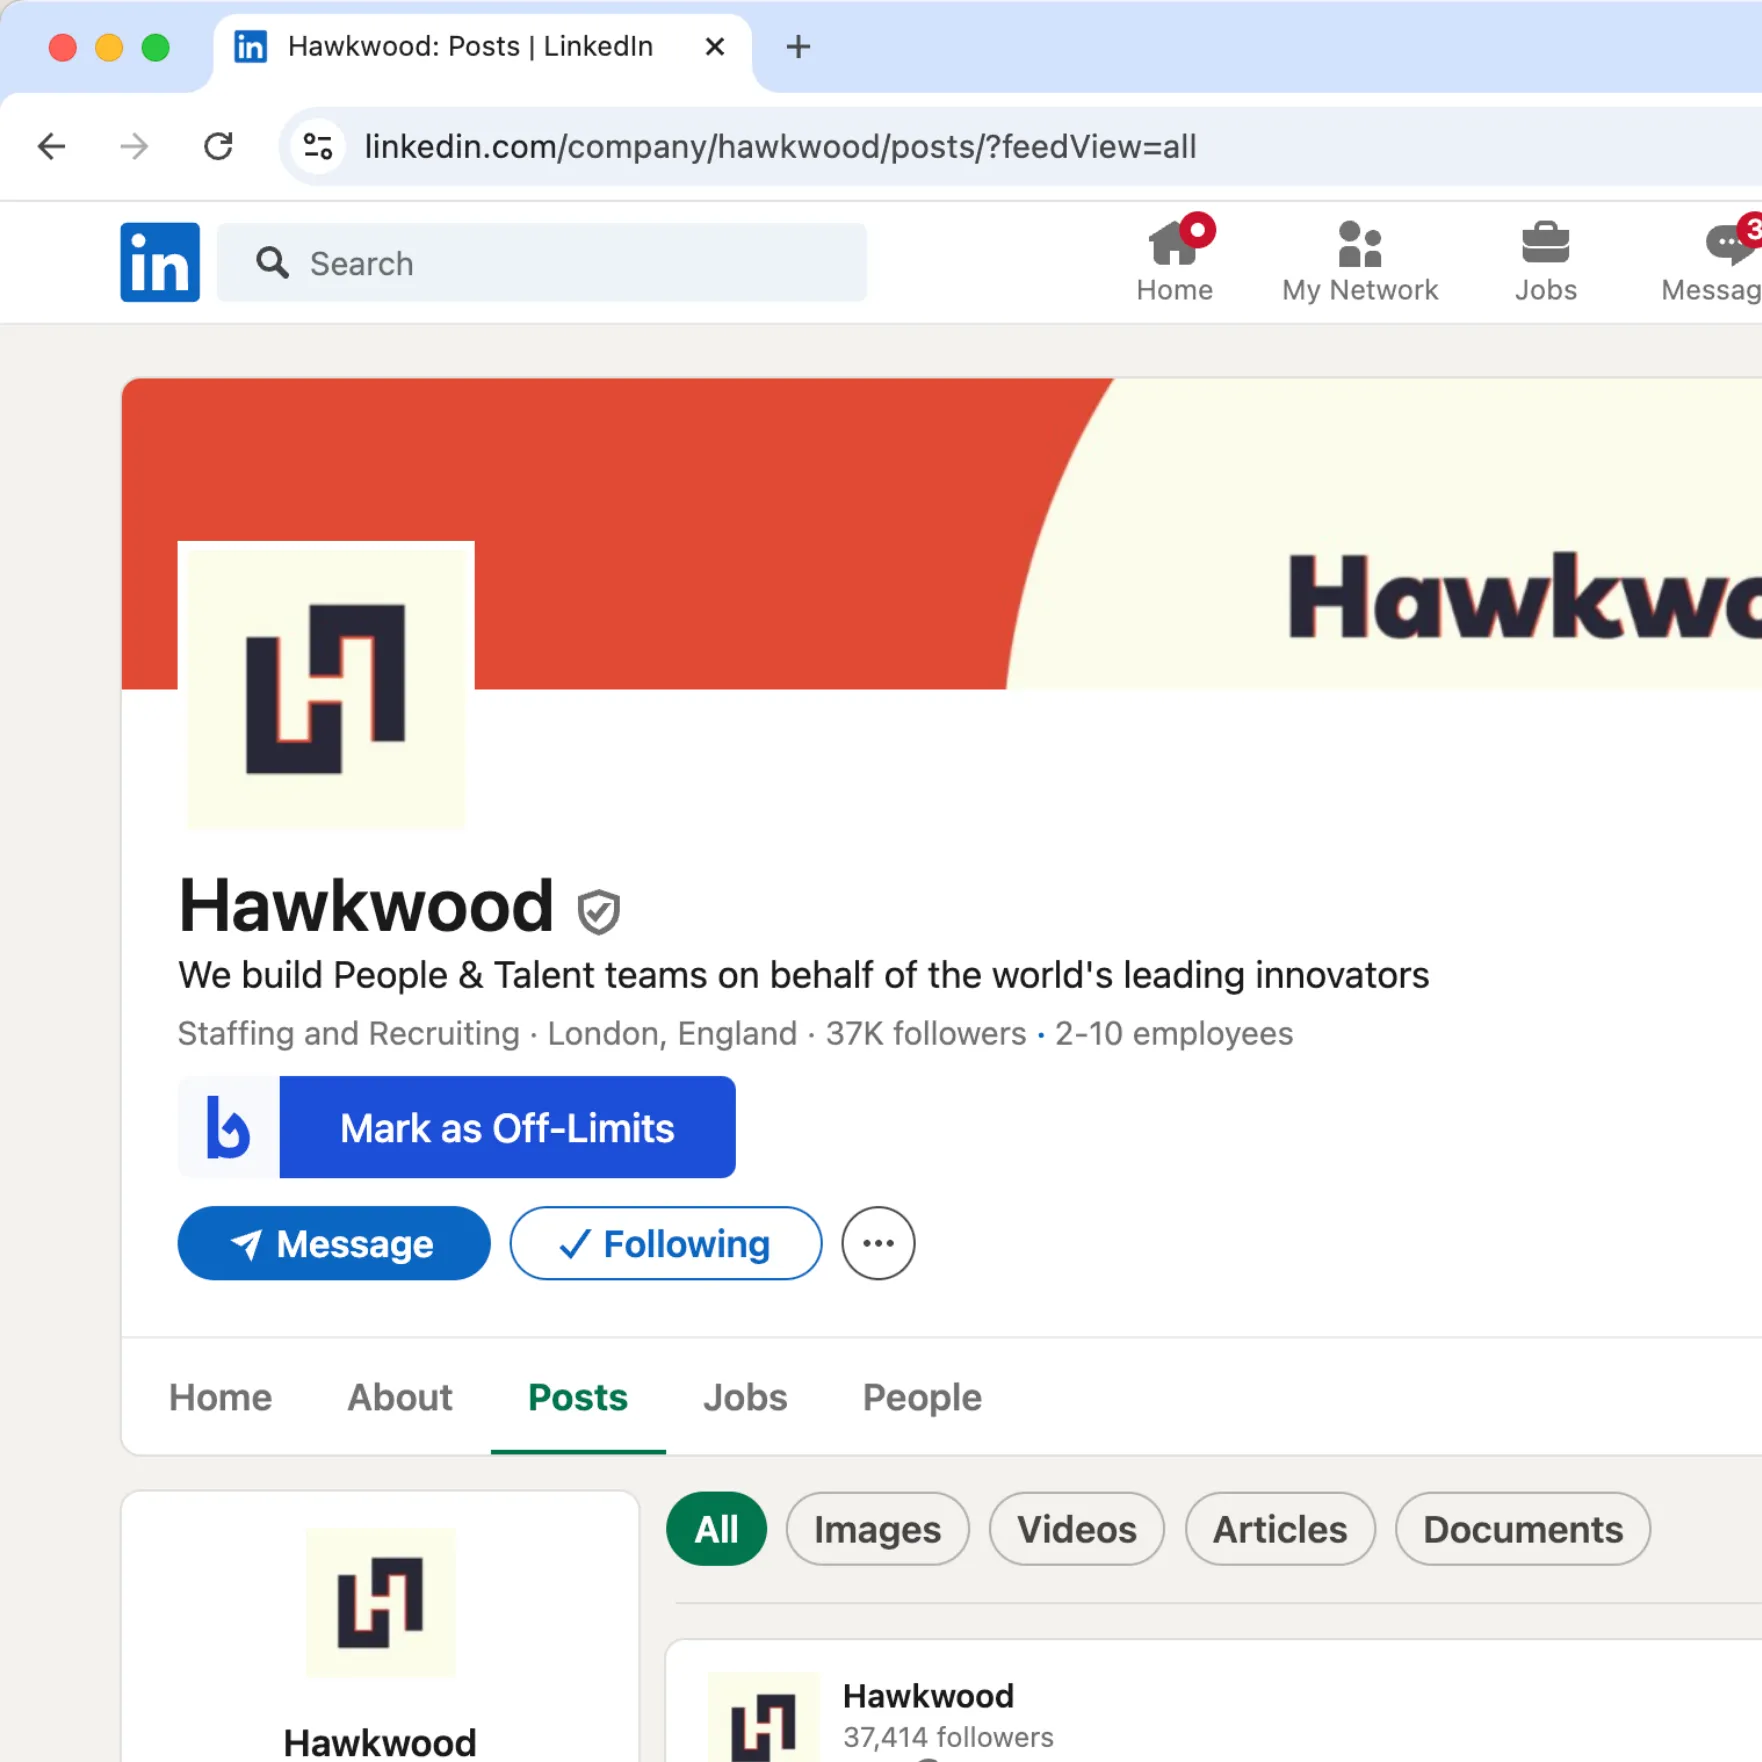
Task: Click the verified shield badge beside Hawkwood
Action: pyautogui.click(x=598, y=911)
